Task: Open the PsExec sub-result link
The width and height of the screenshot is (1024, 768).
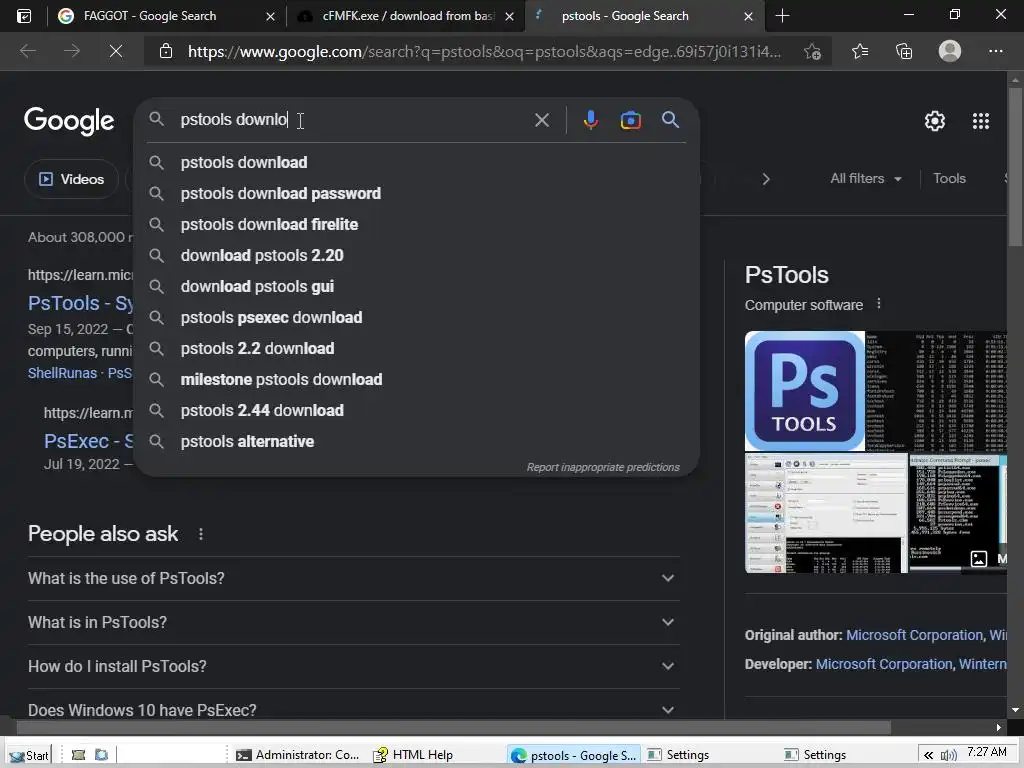Action: [x=88, y=441]
